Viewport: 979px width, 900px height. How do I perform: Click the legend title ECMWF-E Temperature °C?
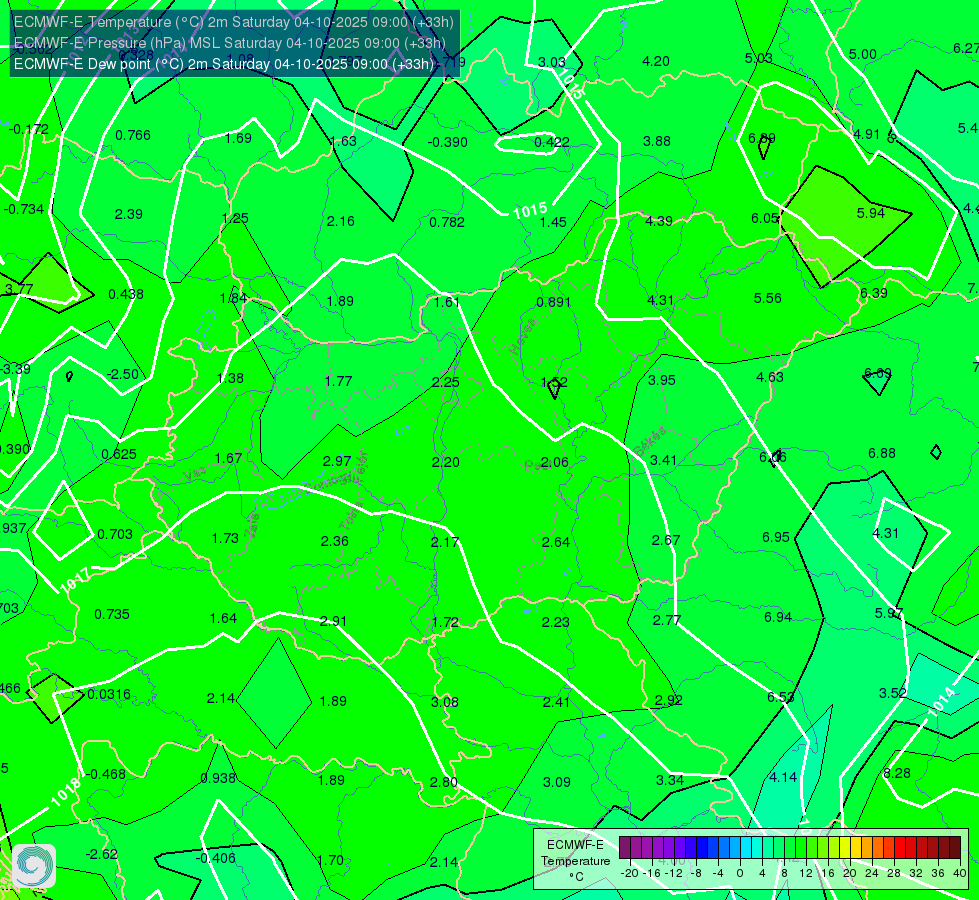(575, 861)
